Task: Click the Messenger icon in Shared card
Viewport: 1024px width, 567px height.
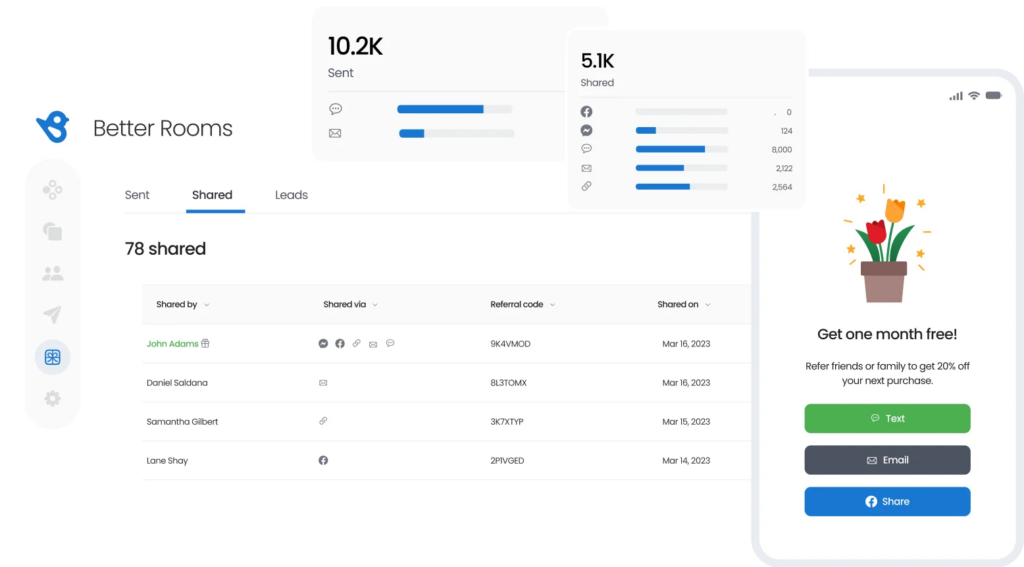Action: pos(586,131)
